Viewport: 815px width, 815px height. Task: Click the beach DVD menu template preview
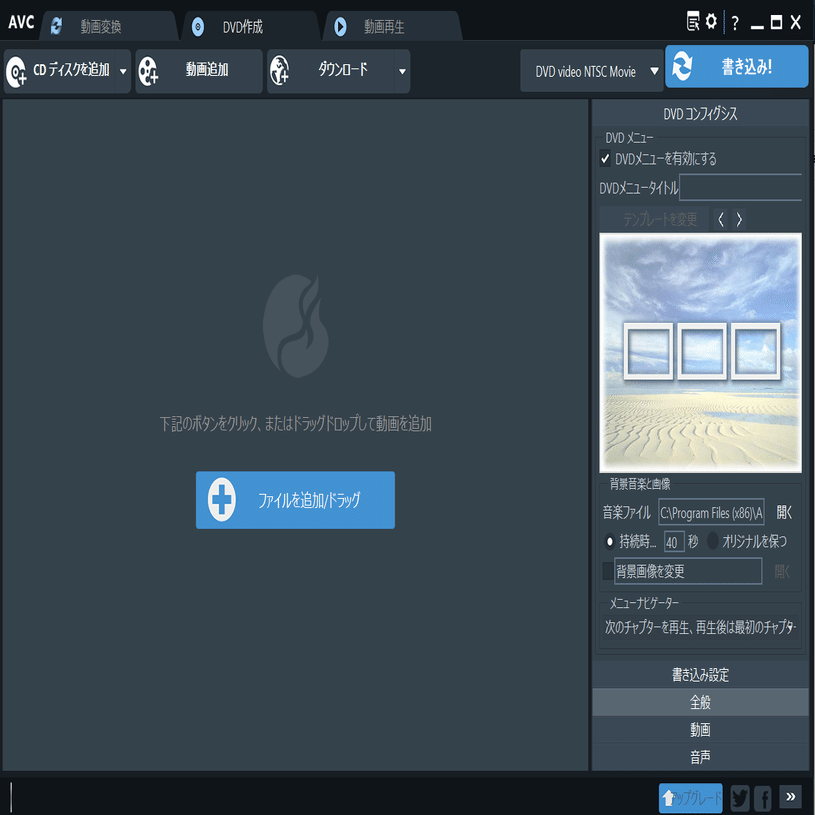[700, 352]
